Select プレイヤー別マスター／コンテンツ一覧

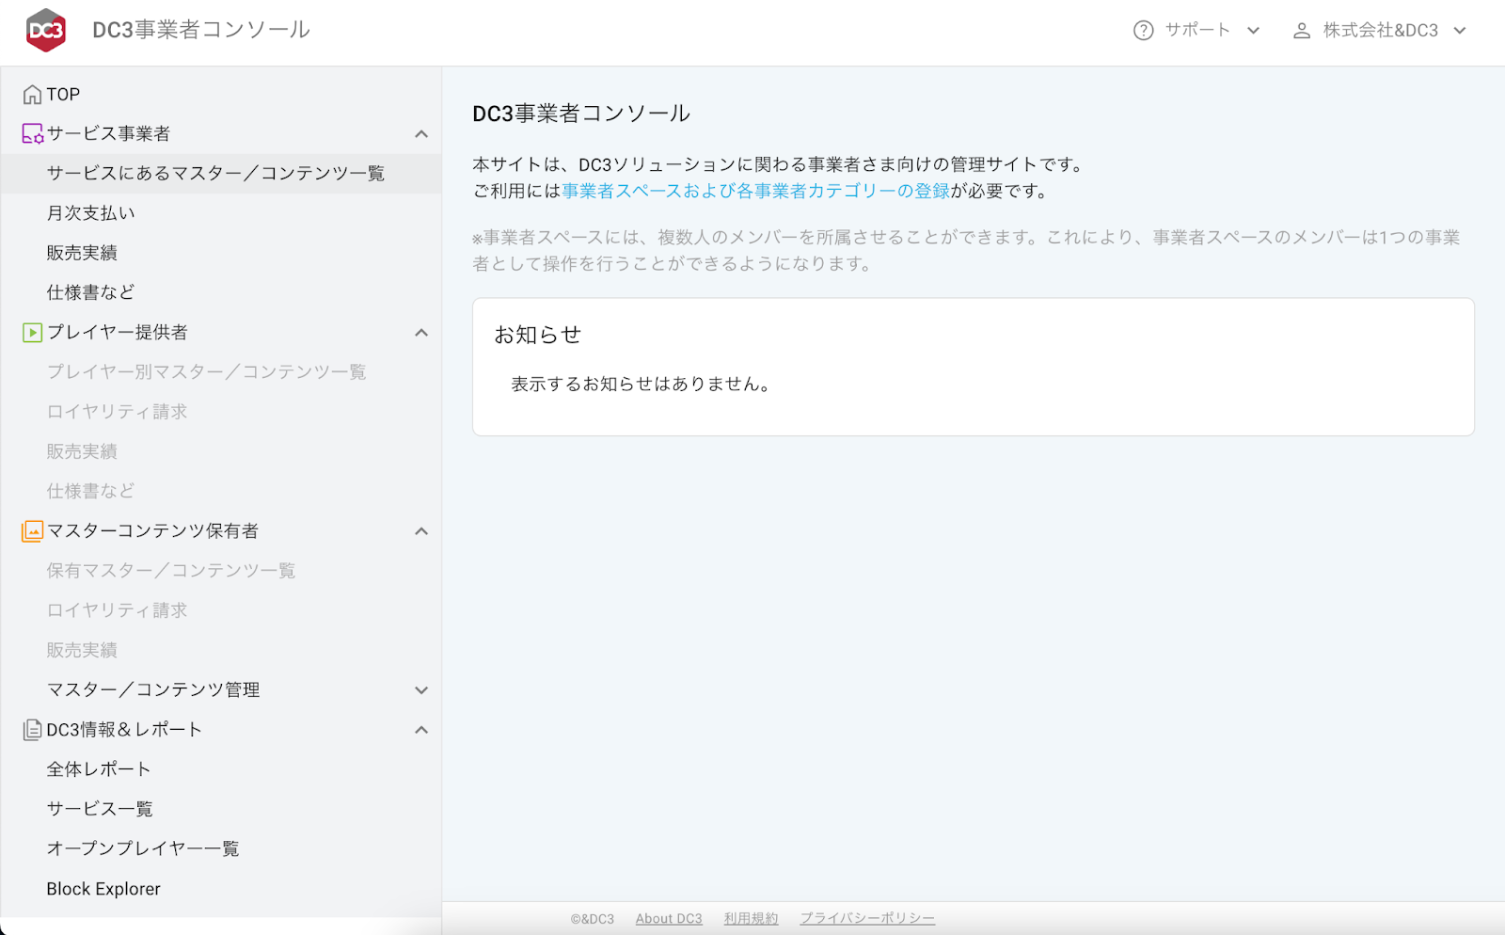(207, 372)
